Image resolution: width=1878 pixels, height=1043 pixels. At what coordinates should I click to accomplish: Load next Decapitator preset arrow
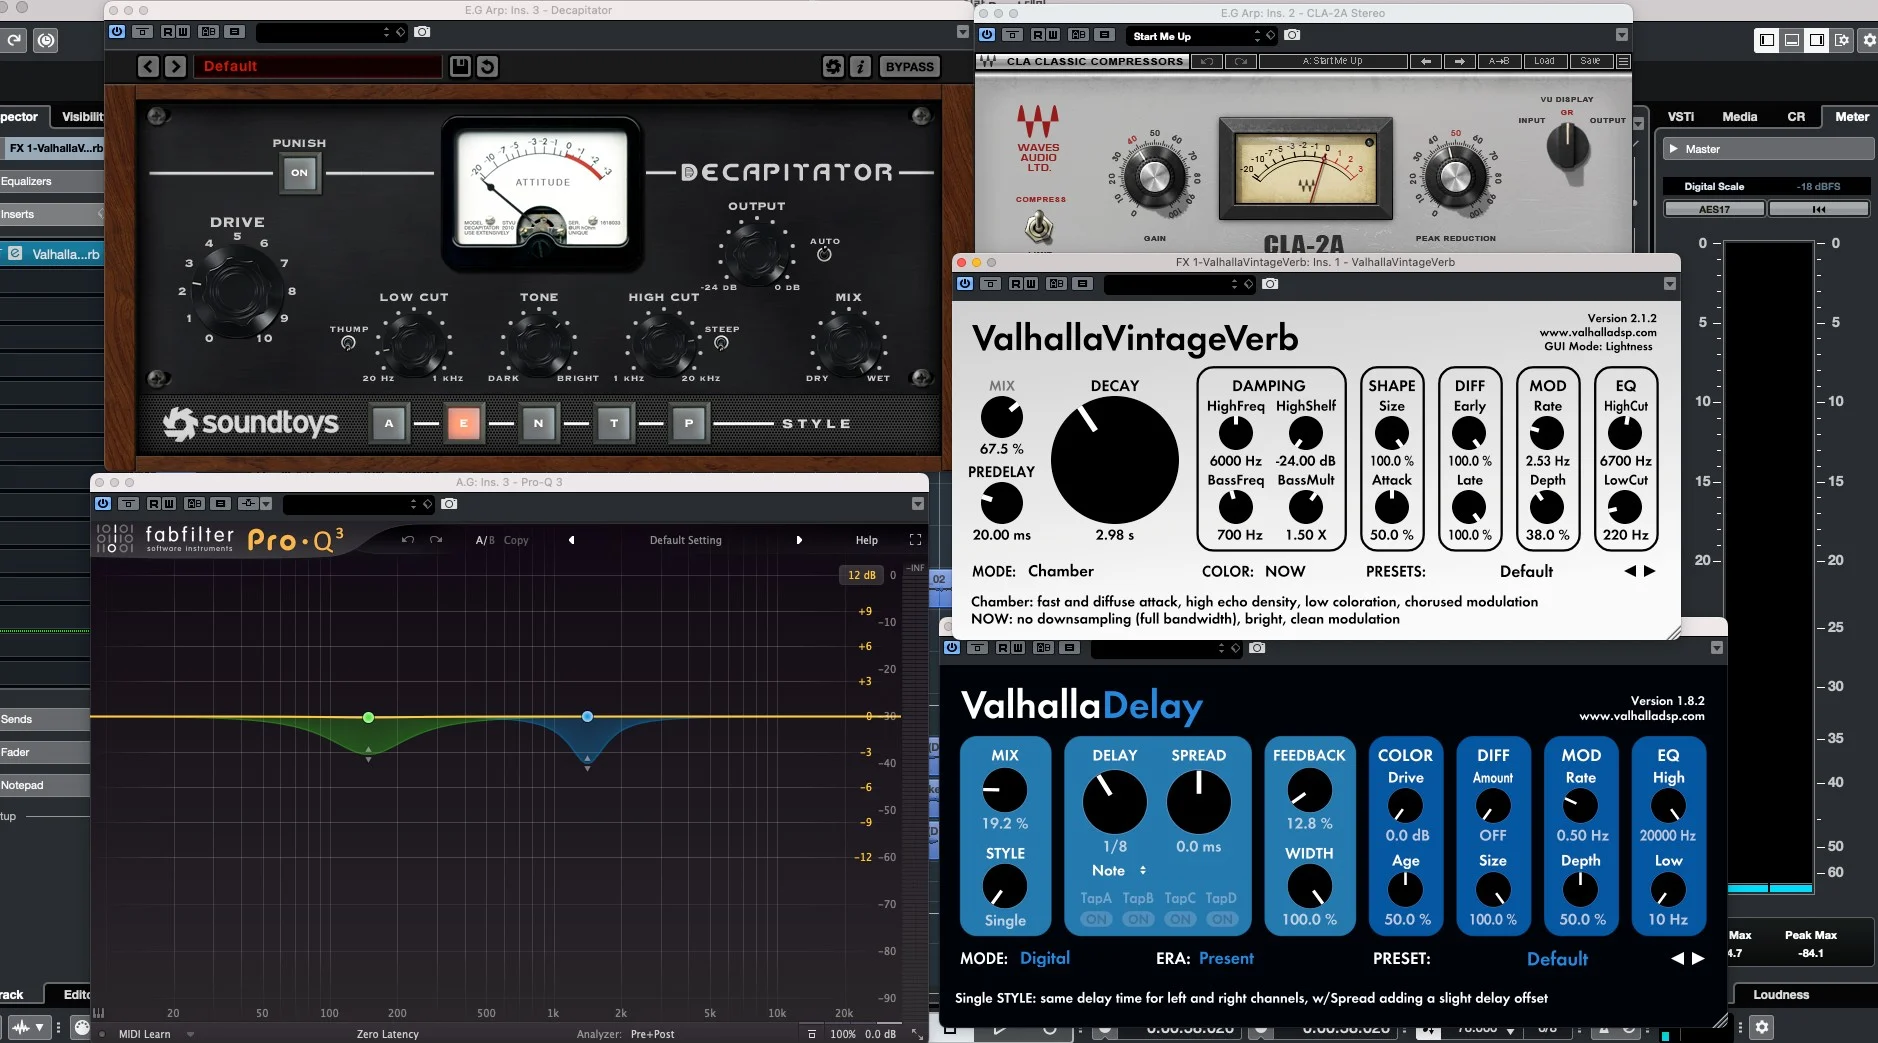tap(175, 66)
